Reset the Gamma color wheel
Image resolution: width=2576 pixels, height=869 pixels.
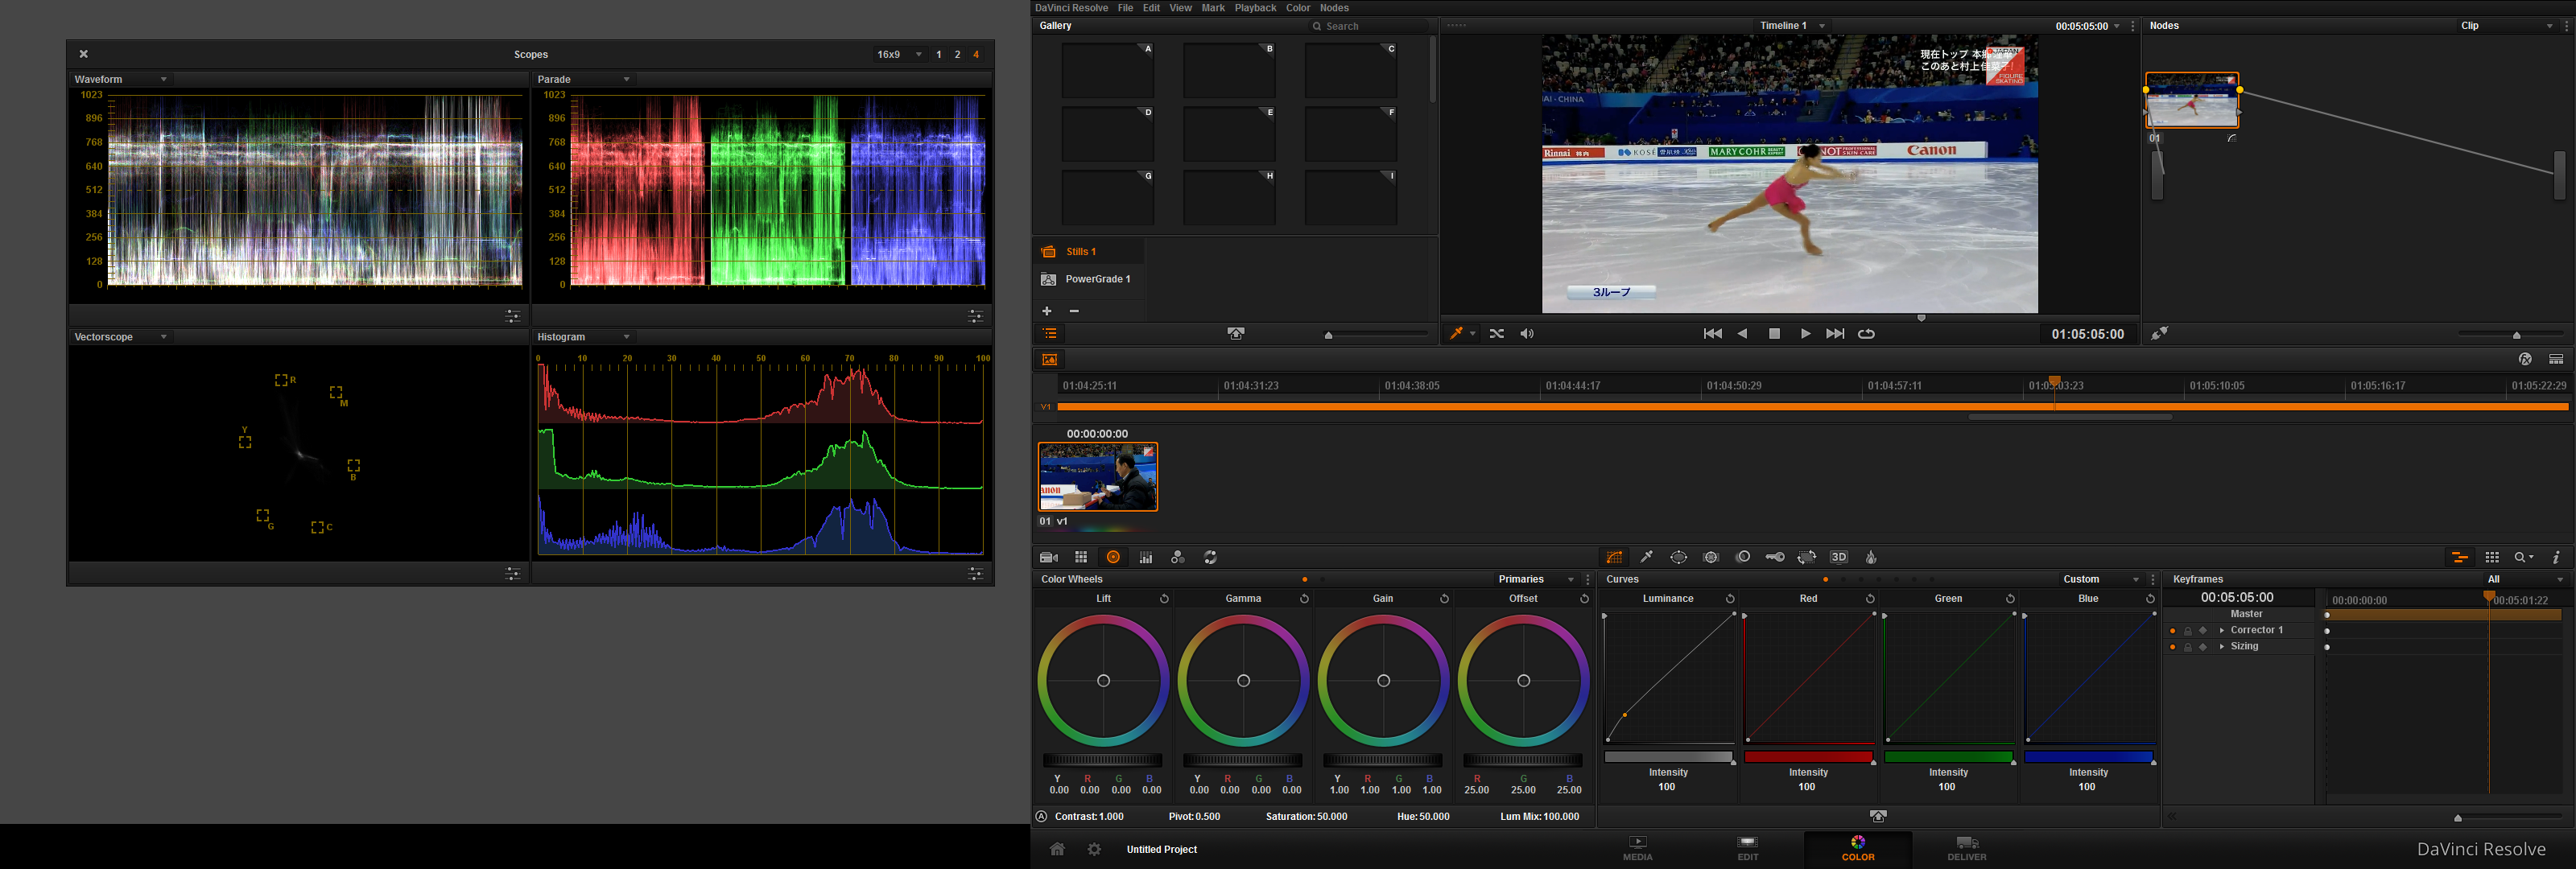1304,599
